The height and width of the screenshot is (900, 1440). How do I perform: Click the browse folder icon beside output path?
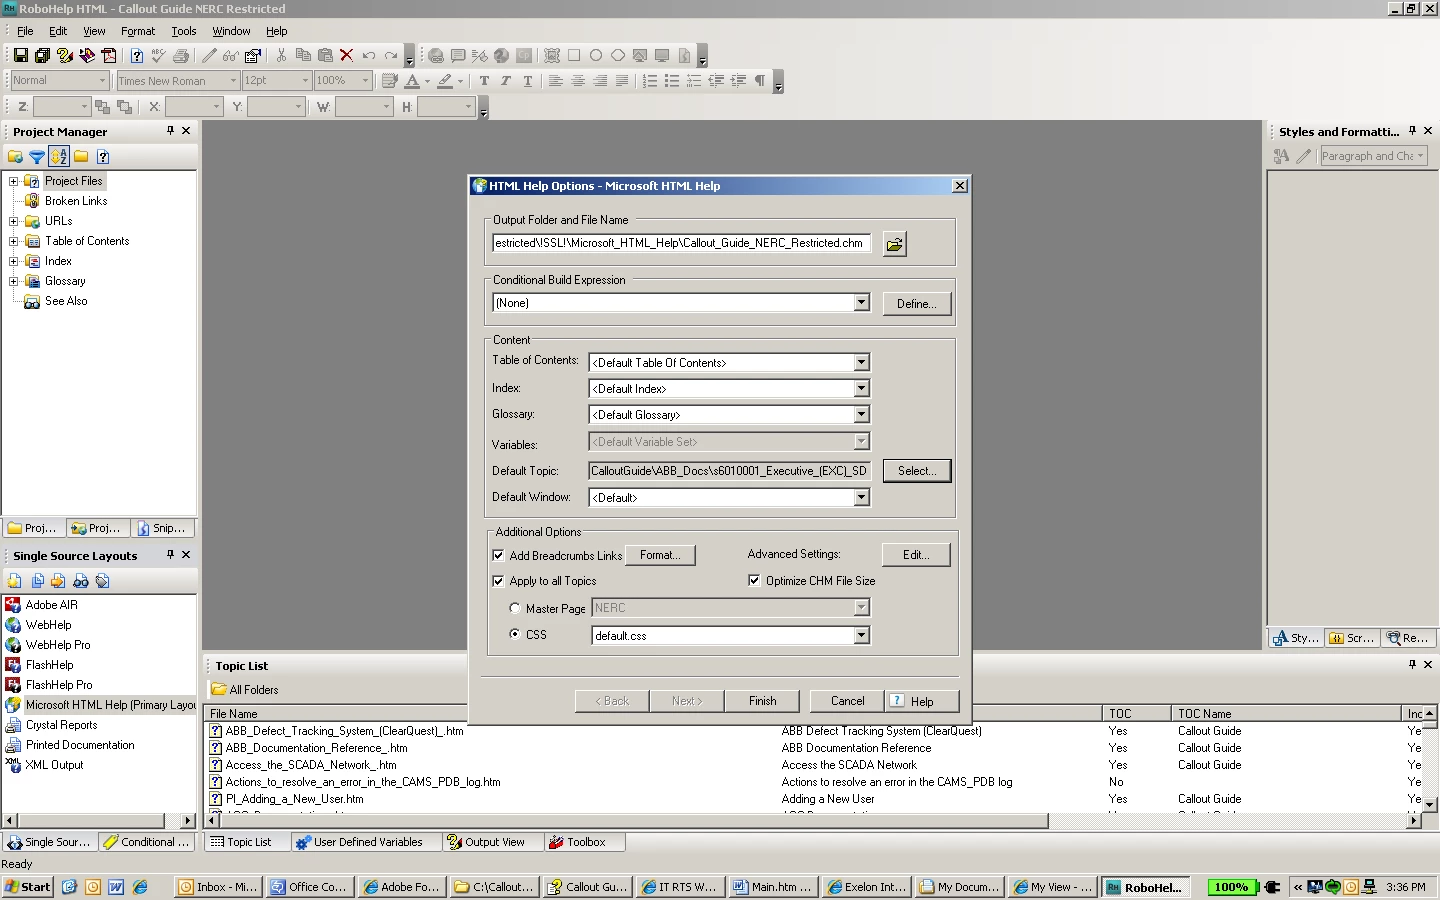895,244
